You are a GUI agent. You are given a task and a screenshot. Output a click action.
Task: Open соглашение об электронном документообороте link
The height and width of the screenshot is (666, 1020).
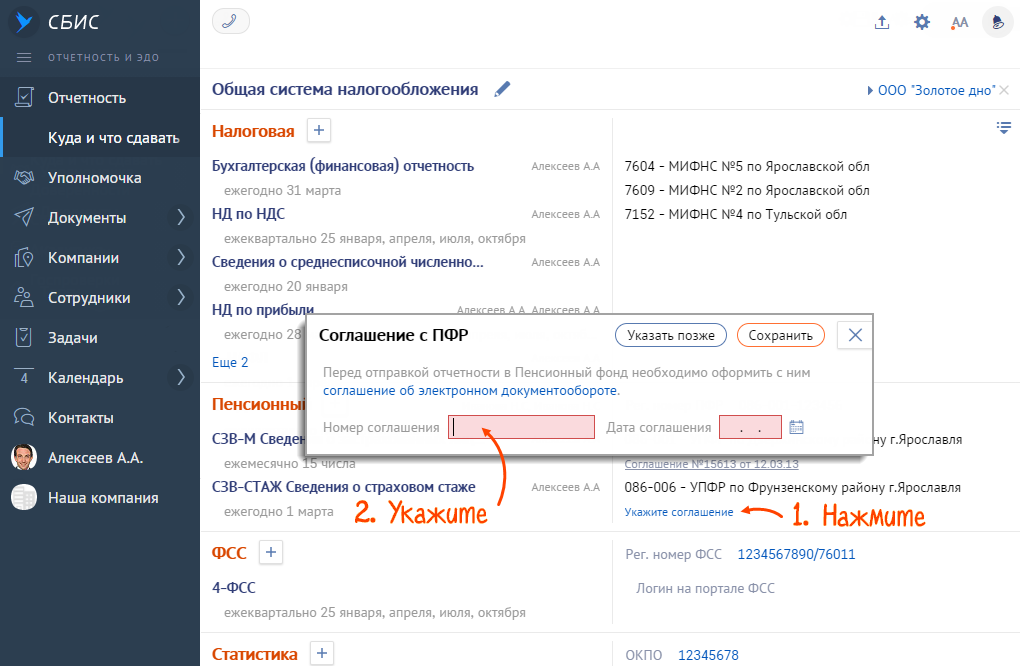point(470,390)
